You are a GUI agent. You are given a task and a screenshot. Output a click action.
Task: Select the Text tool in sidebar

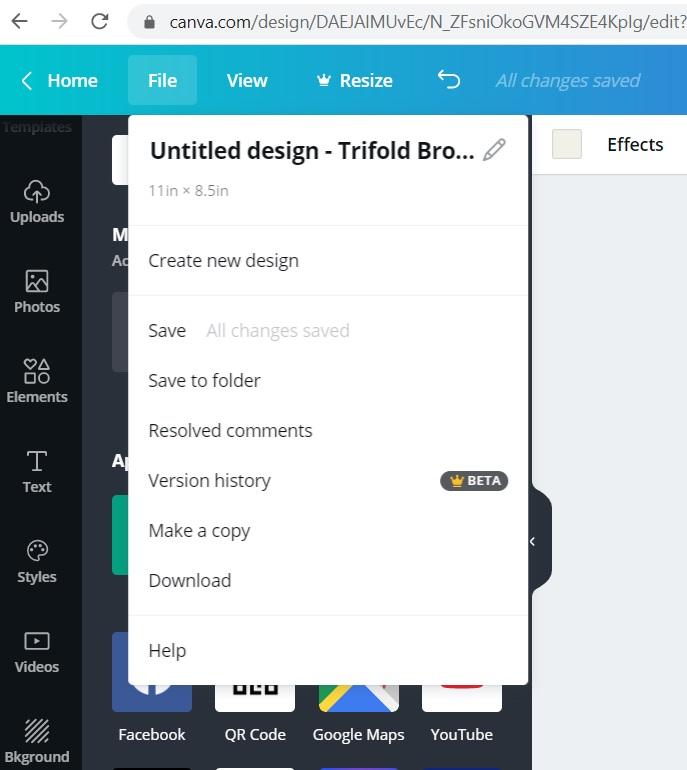click(37, 471)
